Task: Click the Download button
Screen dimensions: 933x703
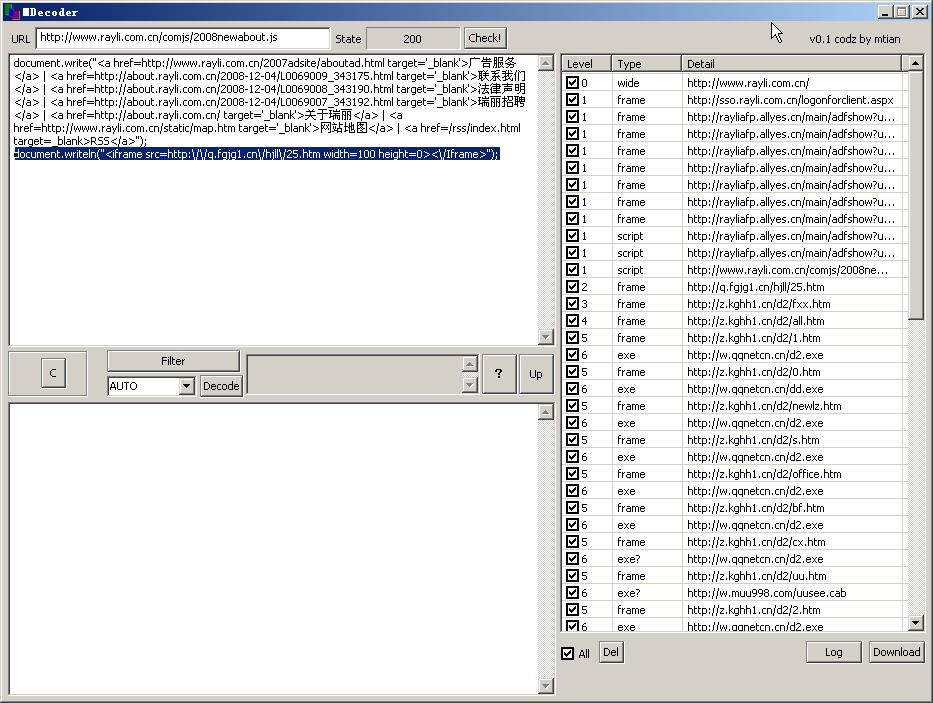Action: pos(896,652)
